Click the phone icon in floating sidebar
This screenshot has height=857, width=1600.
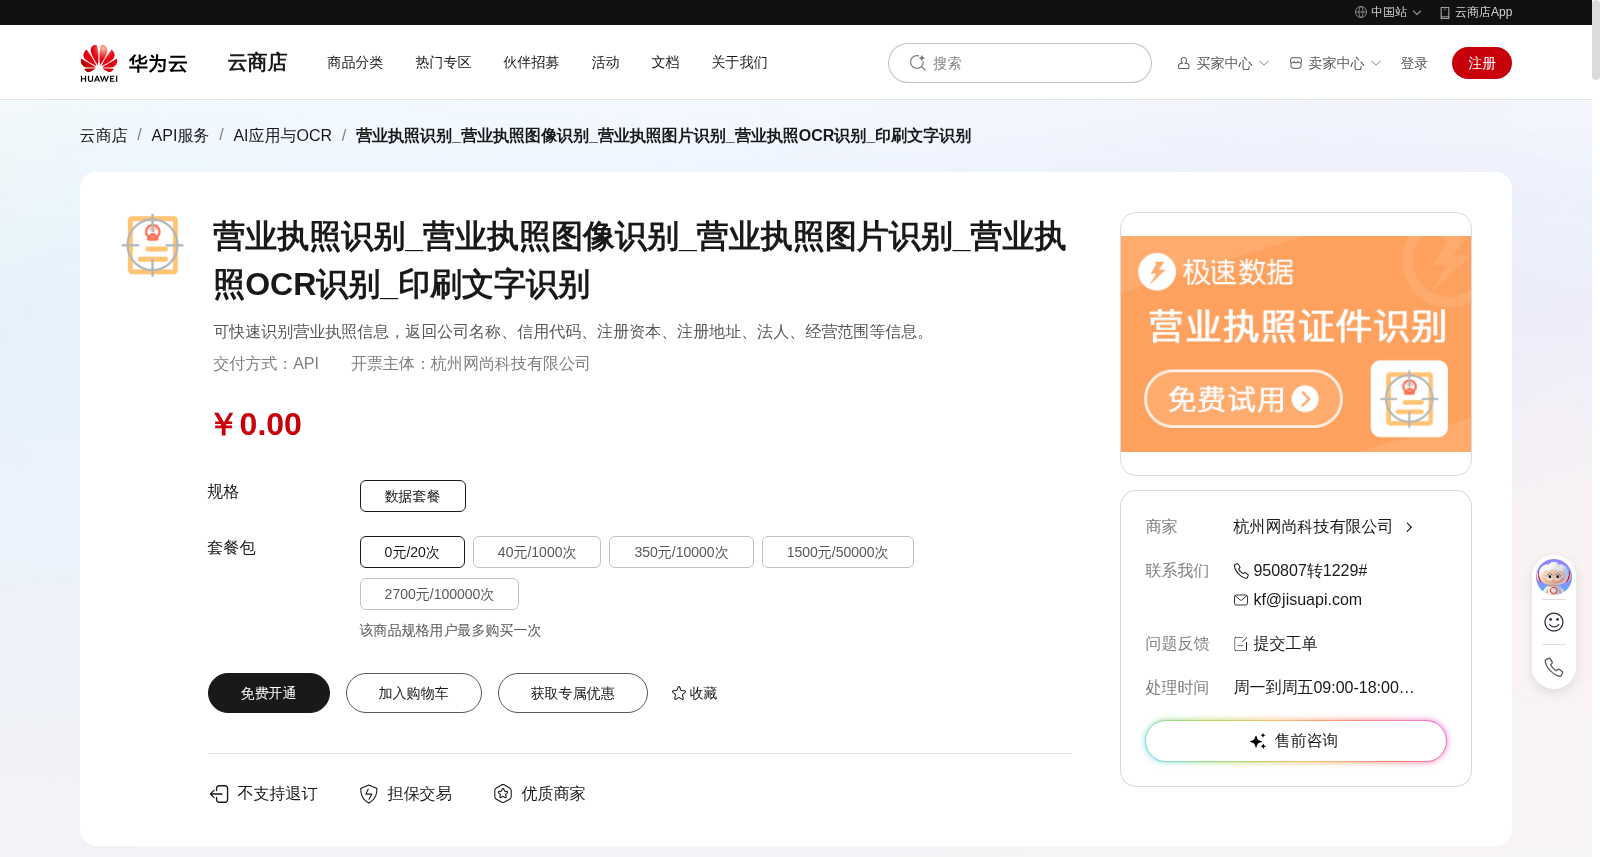pyautogui.click(x=1554, y=667)
